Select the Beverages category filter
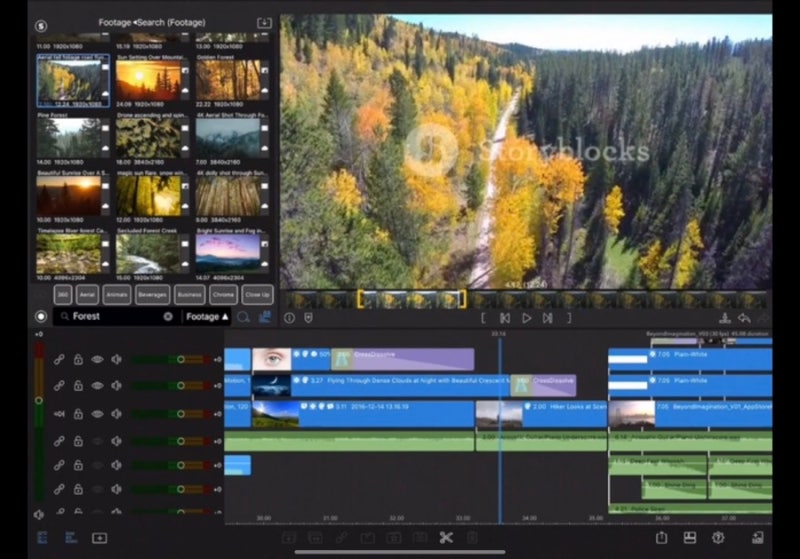The height and width of the screenshot is (559, 800). [x=153, y=295]
